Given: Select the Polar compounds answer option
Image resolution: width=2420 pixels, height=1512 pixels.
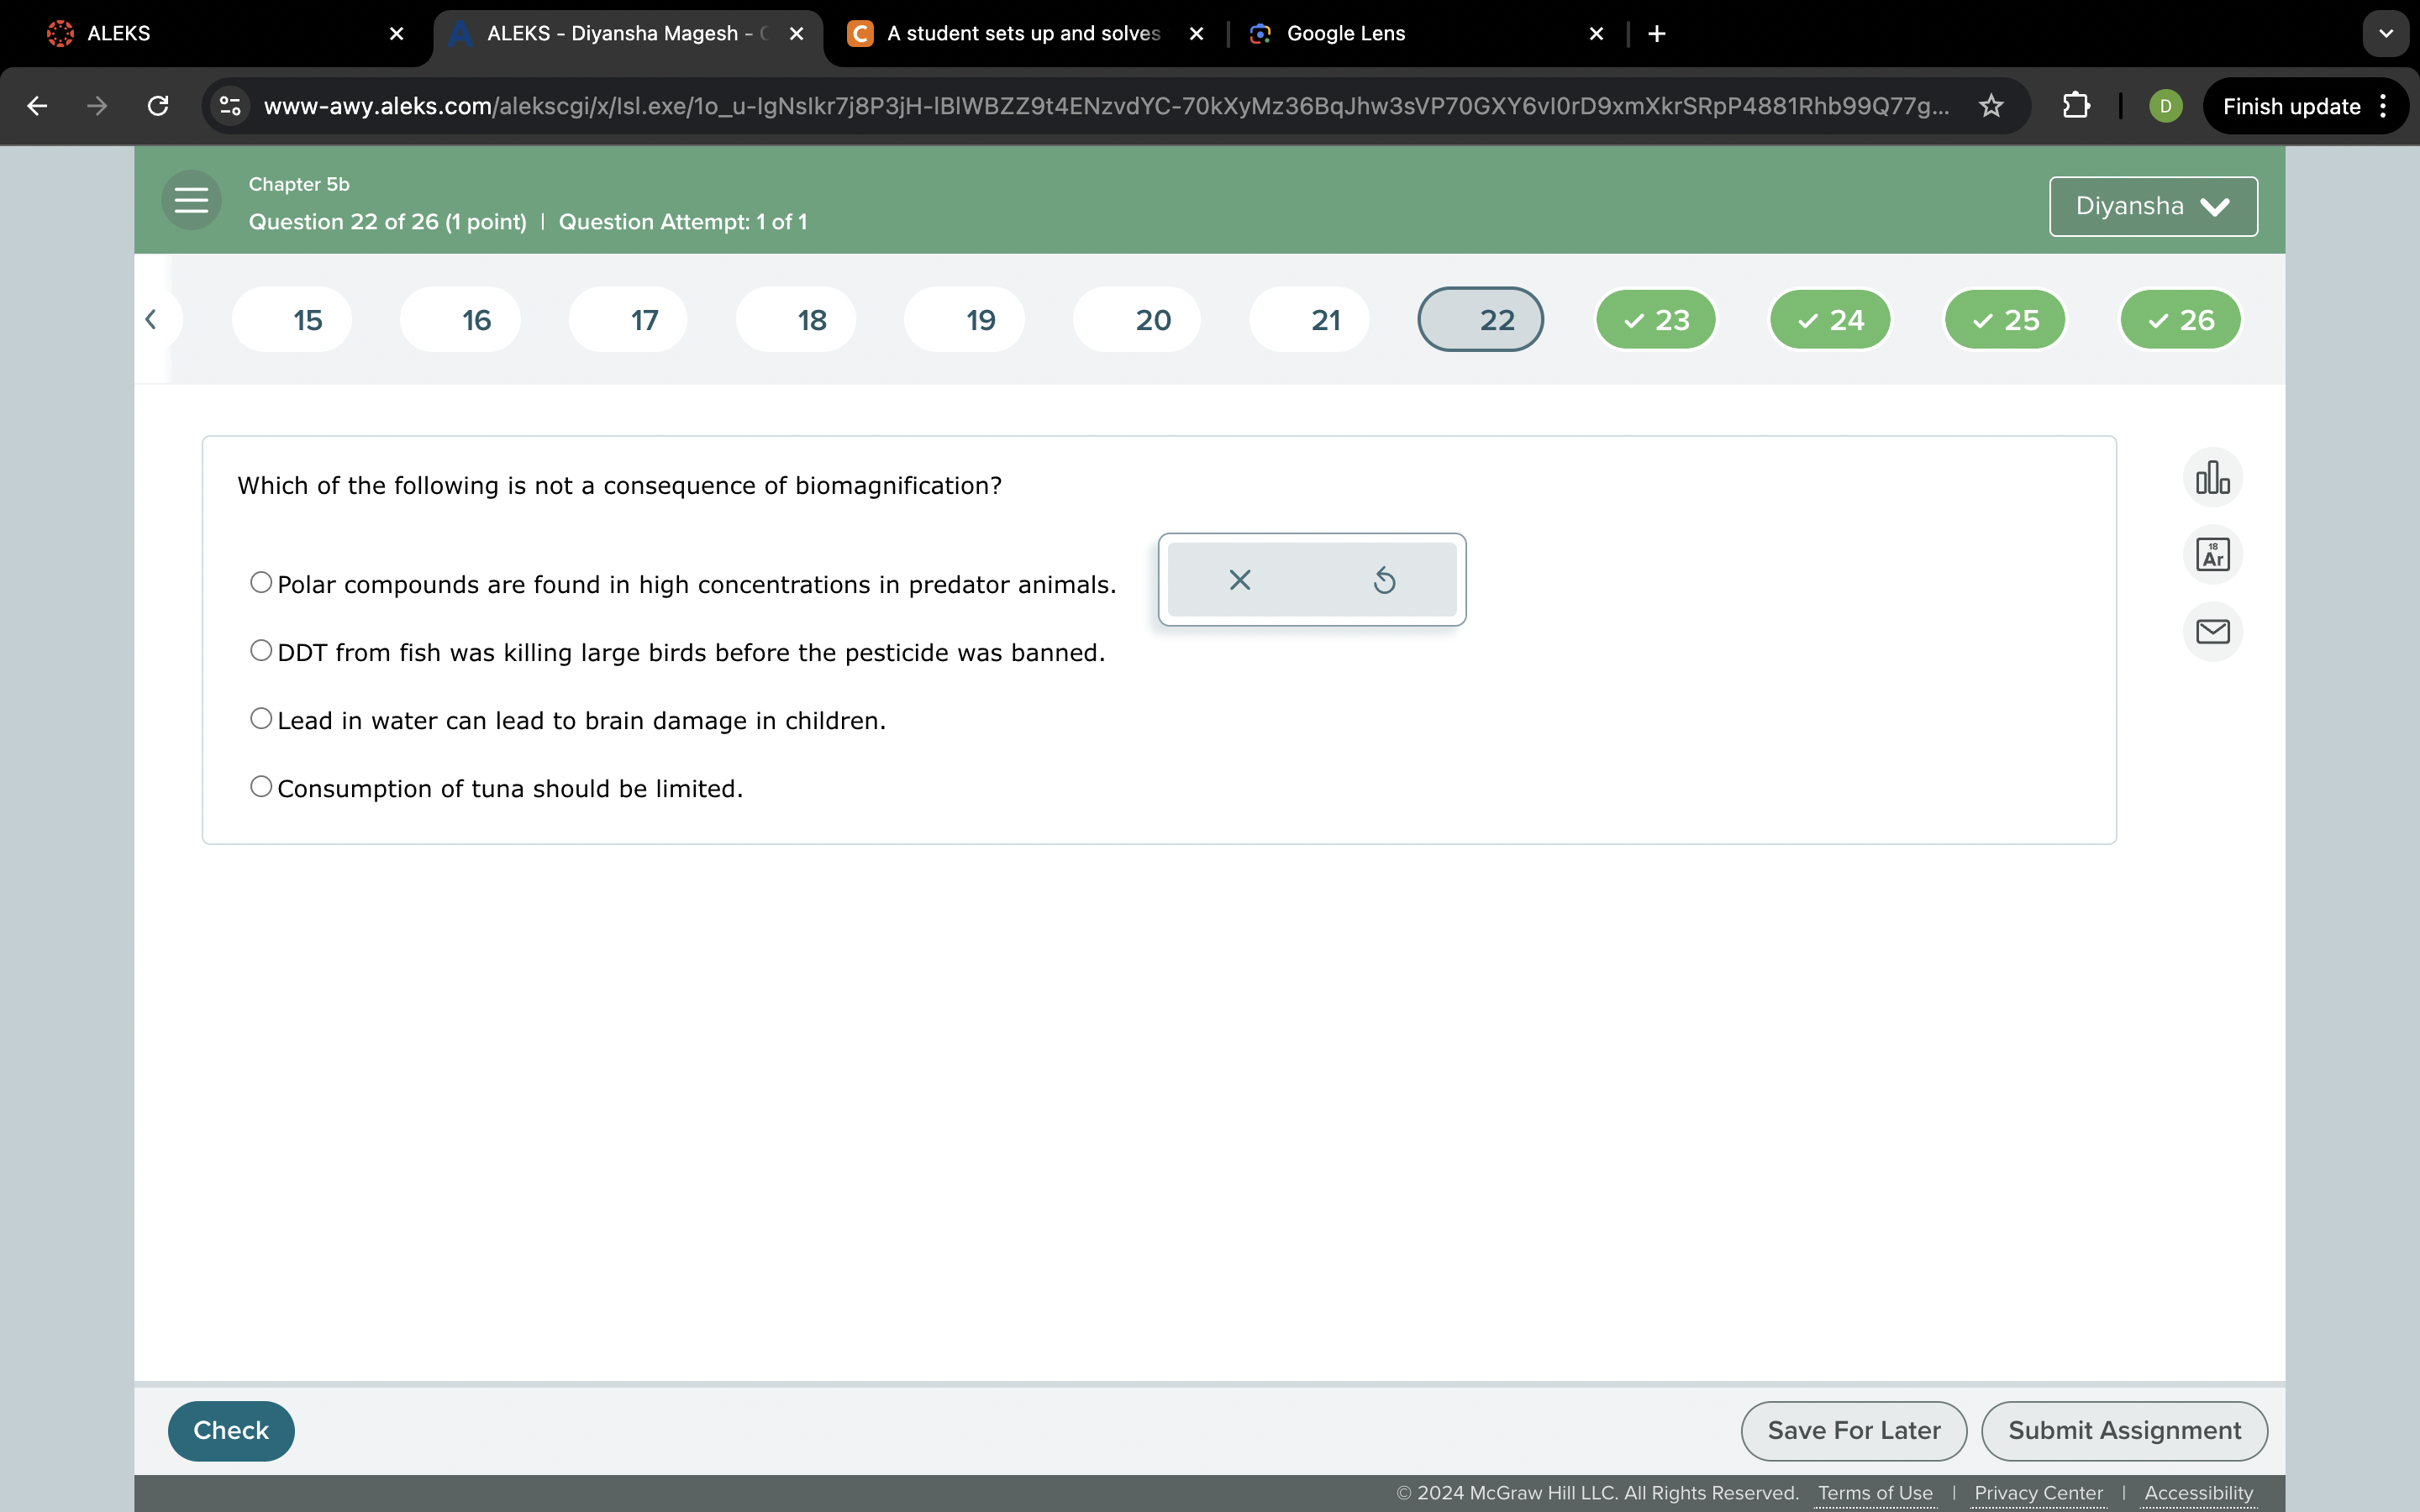Looking at the screenshot, I should click(260, 581).
